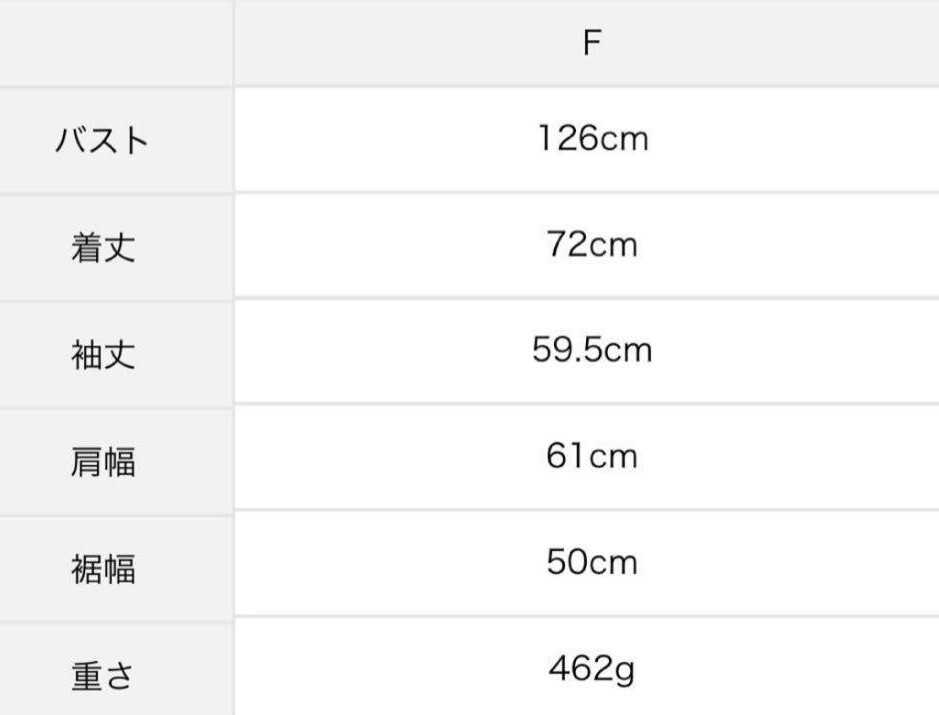939x715 pixels.
Task: Click the 61cm shoulder width value
Action: 592,457
